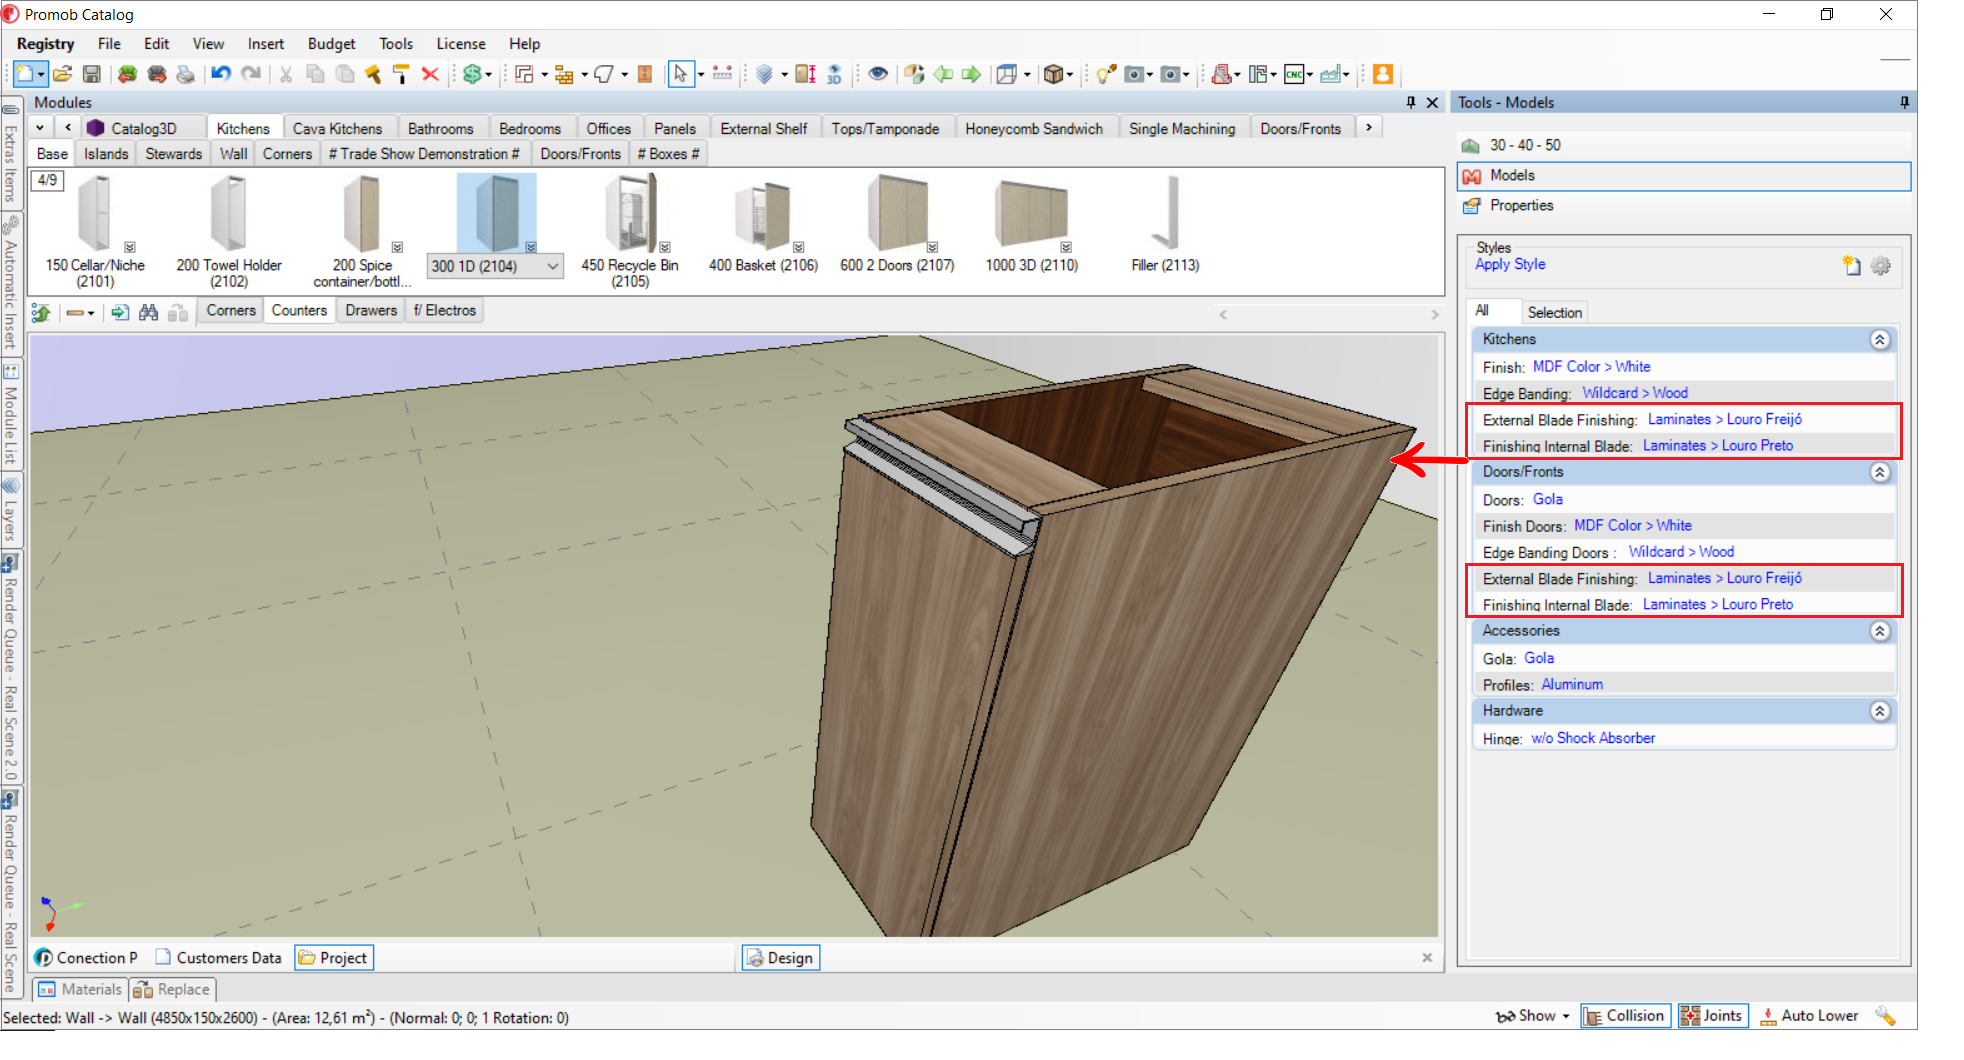This screenshot has height=1060, width=1964.
Task: Click the red X delete icon
Action: (x=430, y=74)
